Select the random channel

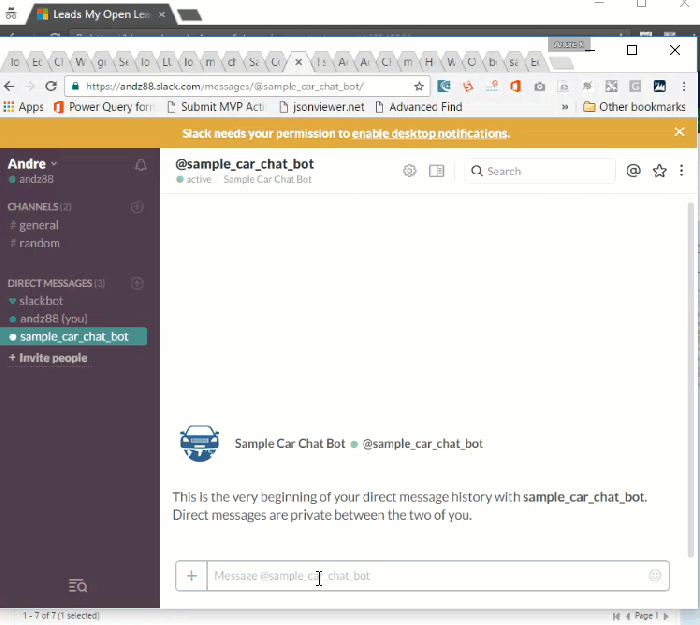tap(38, 243)
